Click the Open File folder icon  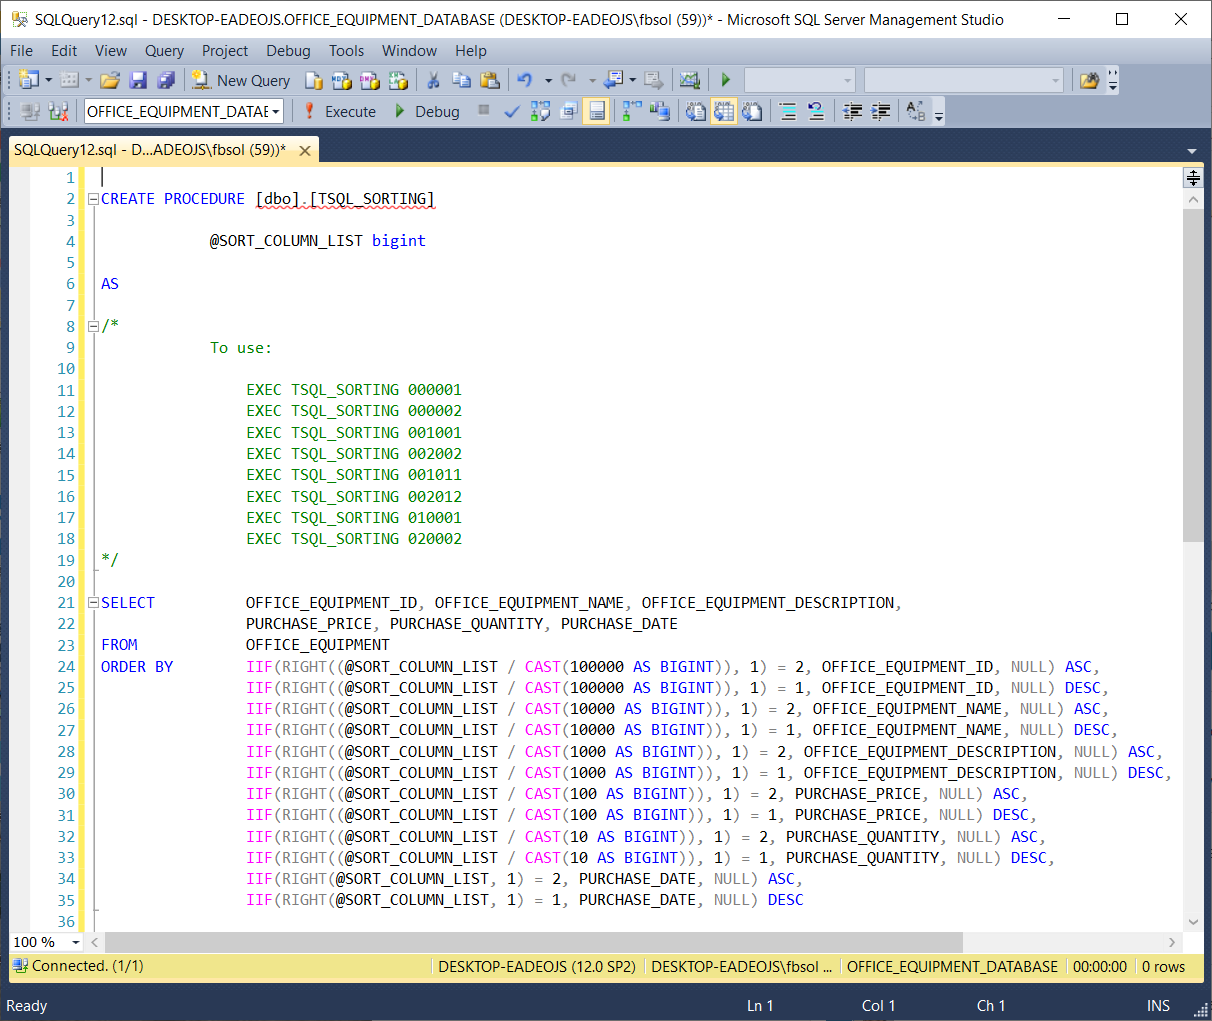pos(110,80)
